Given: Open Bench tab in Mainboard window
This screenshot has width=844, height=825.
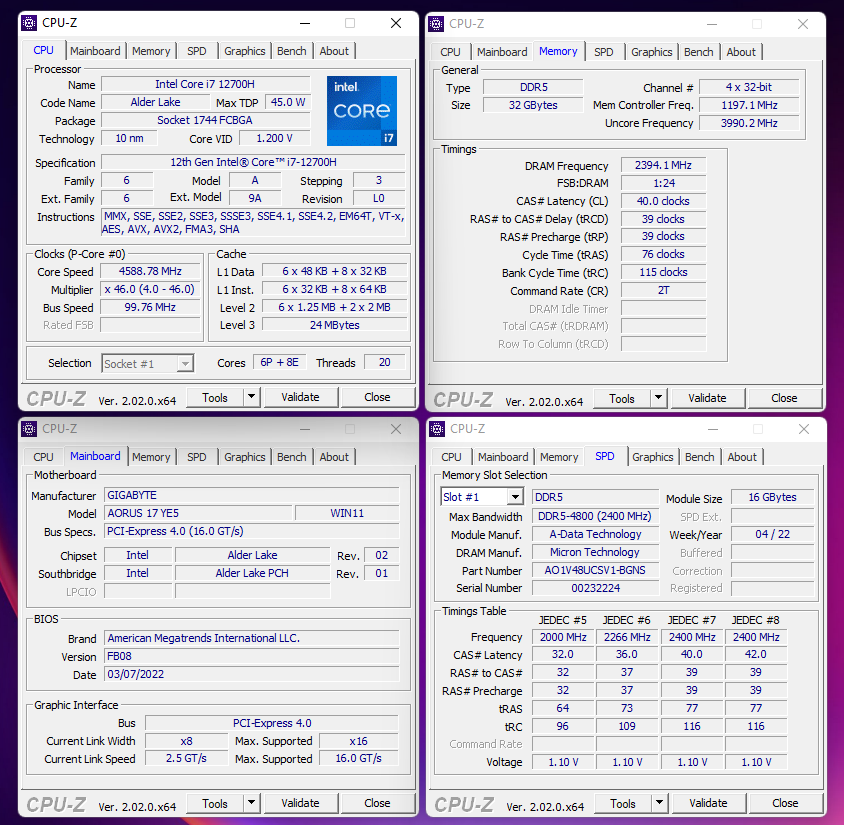Looking at the screenshot, I should click(x=292, y=457).
